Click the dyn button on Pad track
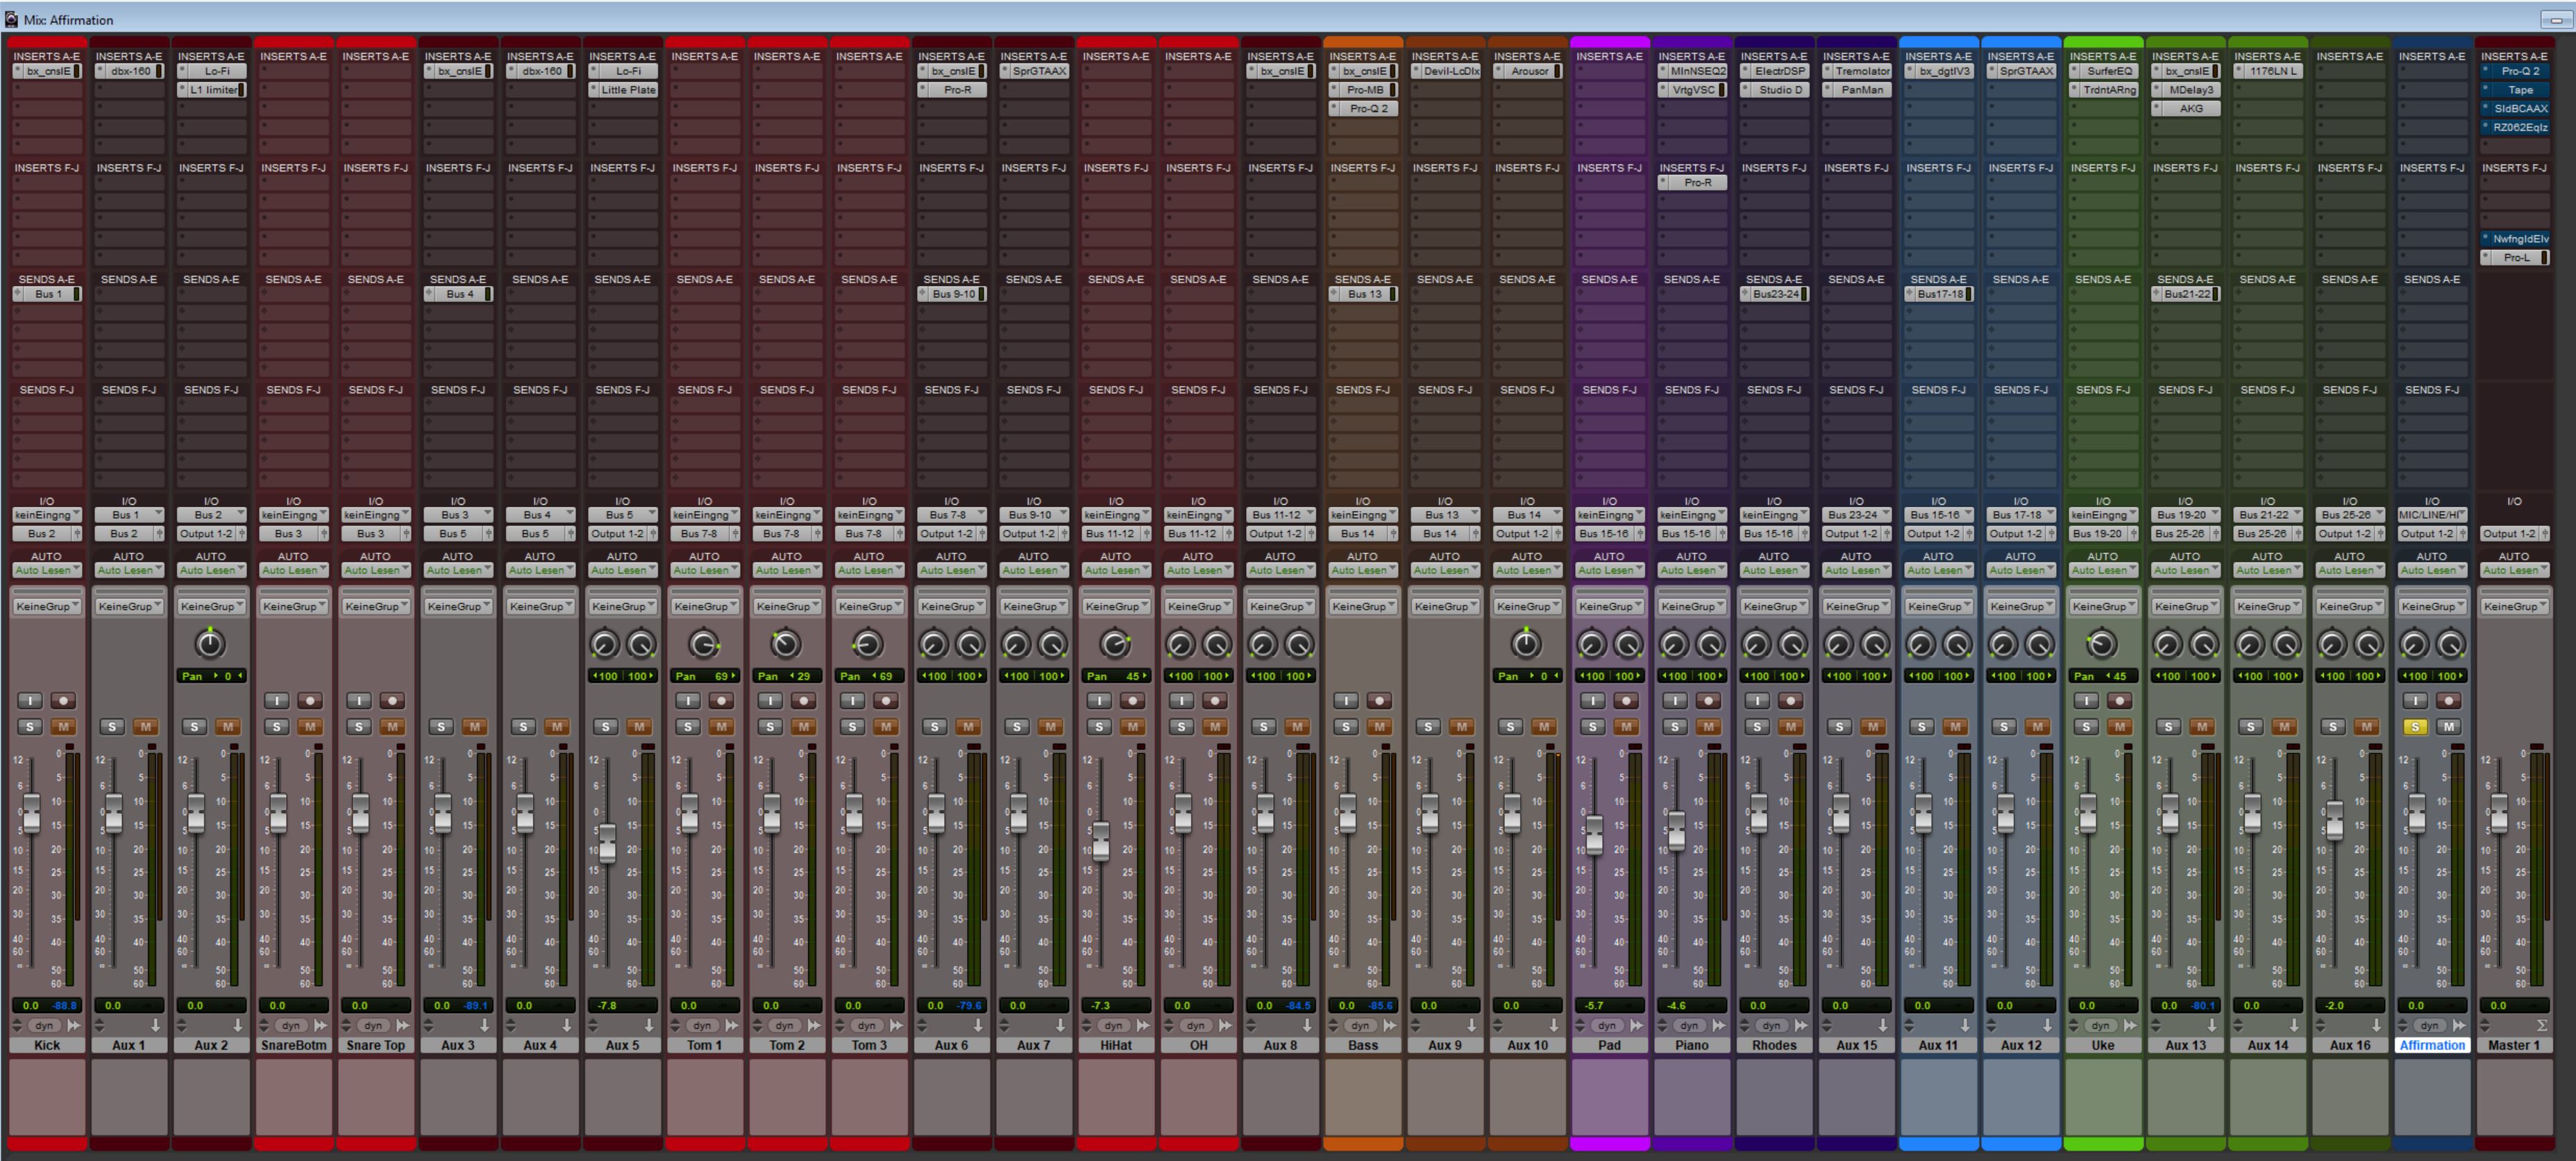2576x1161 pixels. tap(1606, 1026)
